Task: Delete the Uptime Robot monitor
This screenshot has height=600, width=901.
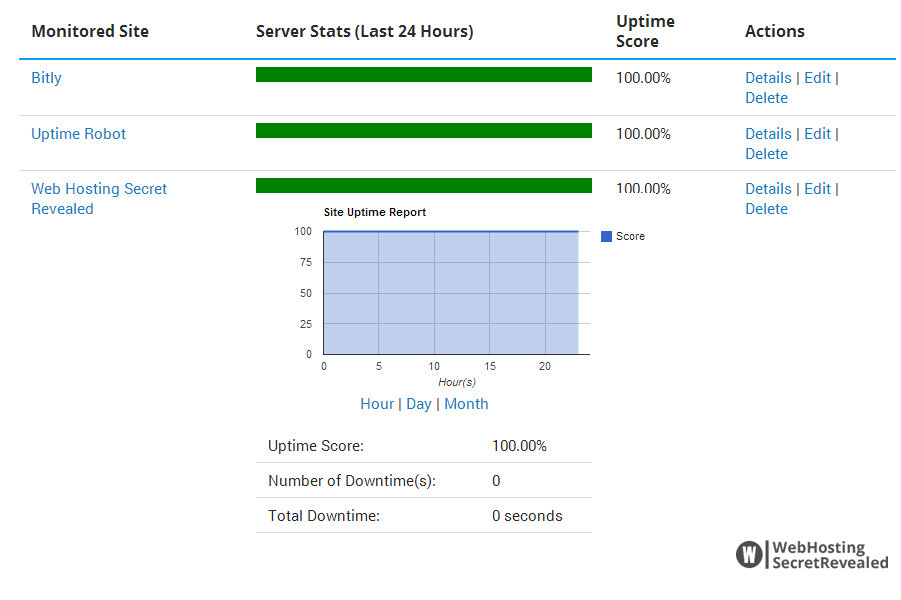Action: 766,154
